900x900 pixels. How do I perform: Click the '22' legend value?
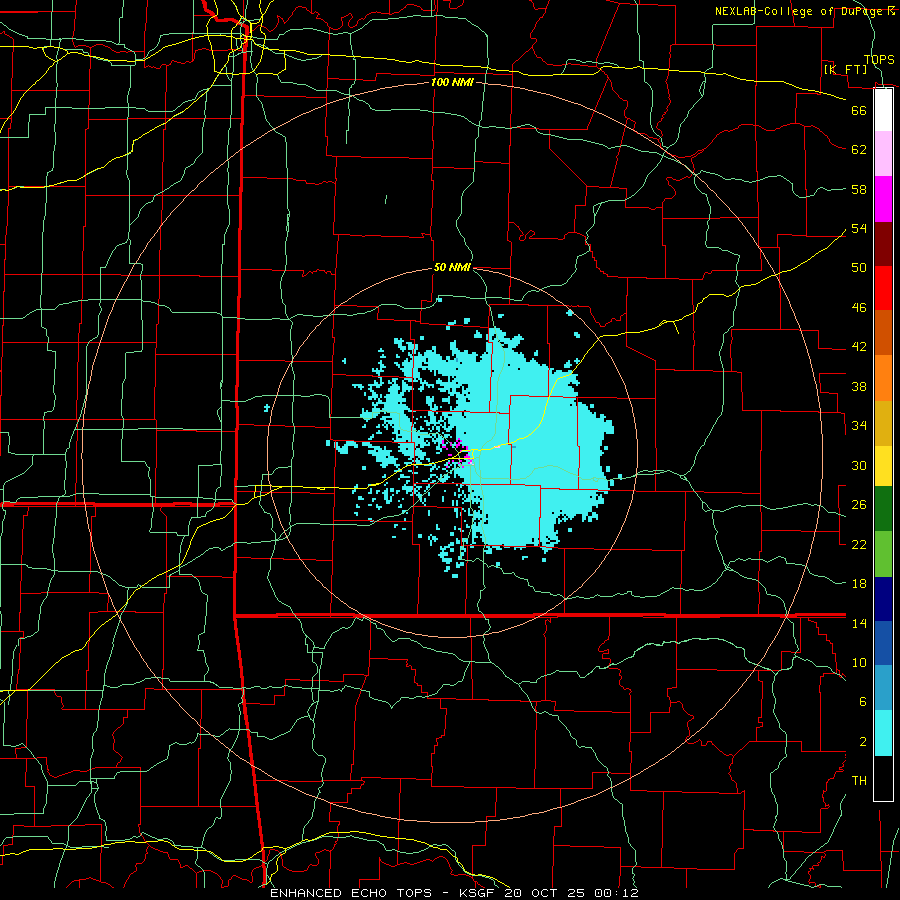[x=859, y=544]
